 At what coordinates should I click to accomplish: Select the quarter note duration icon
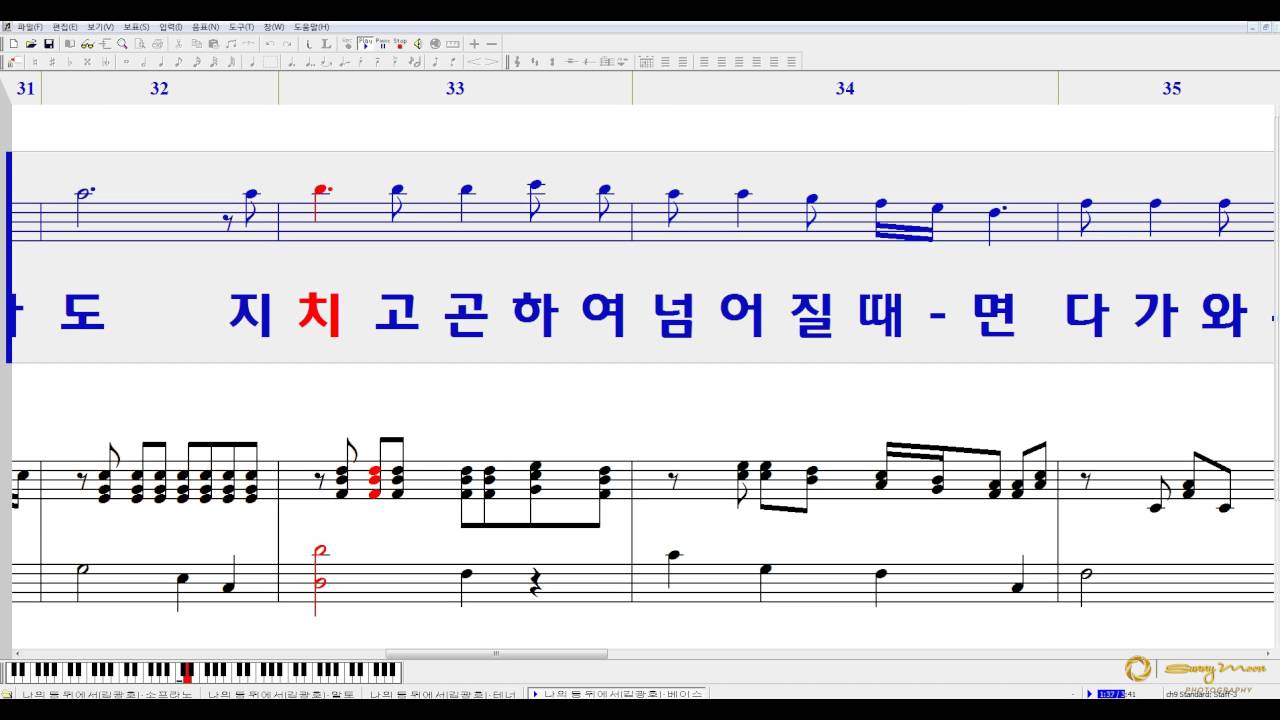coord(161,61)
